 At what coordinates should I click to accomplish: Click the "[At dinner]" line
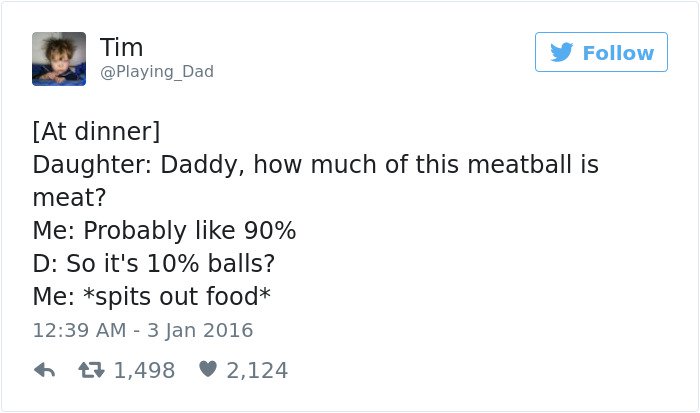coord(96,131)
